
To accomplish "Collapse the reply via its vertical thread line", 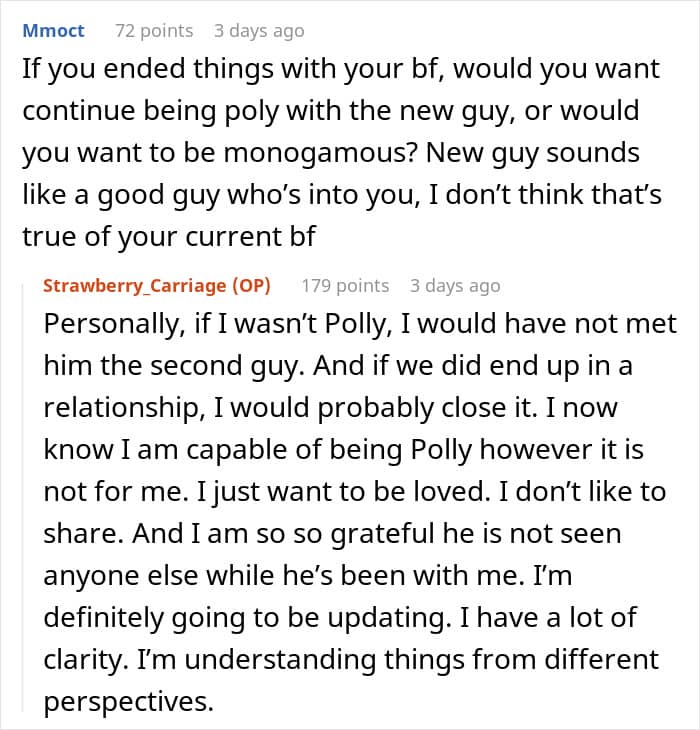I will pos(23,498).
